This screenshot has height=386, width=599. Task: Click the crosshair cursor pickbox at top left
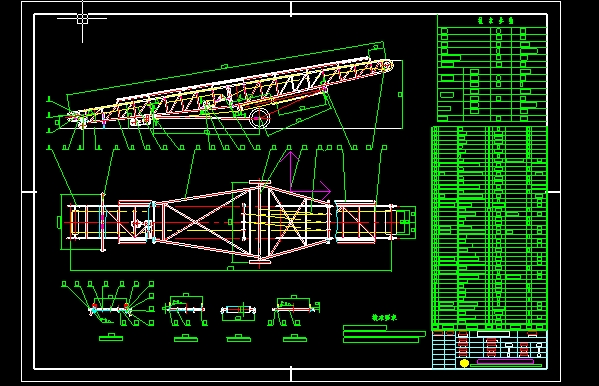tap(83, 19)
